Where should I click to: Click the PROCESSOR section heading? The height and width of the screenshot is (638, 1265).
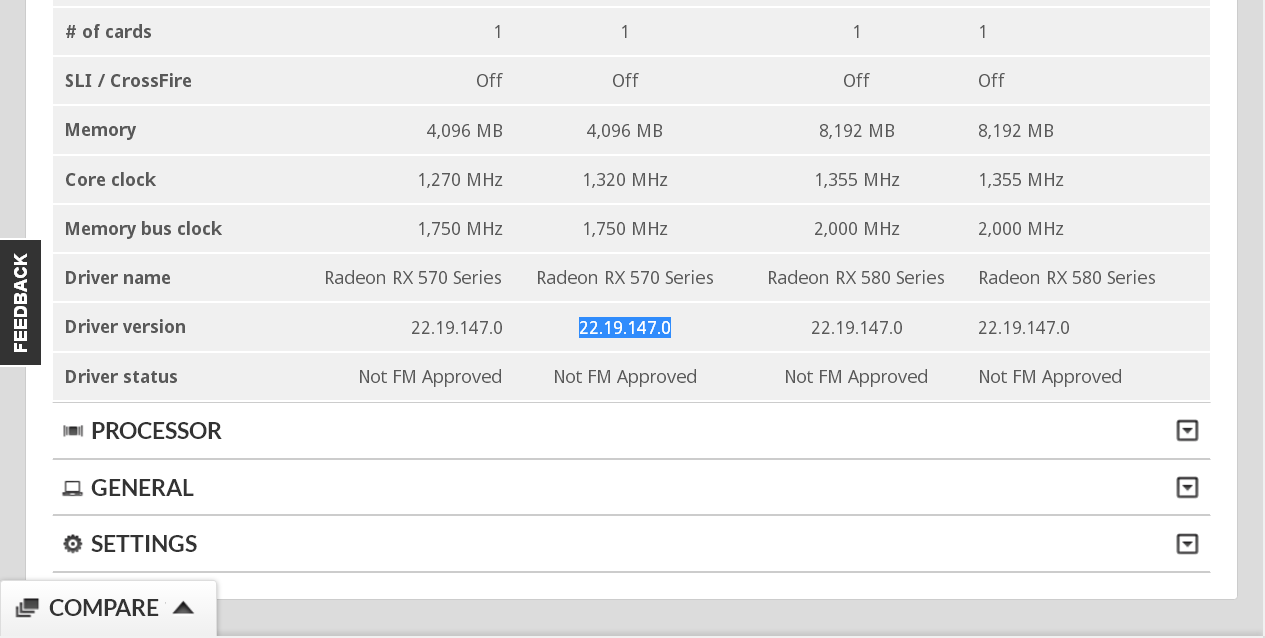click(x=156, y=431)
